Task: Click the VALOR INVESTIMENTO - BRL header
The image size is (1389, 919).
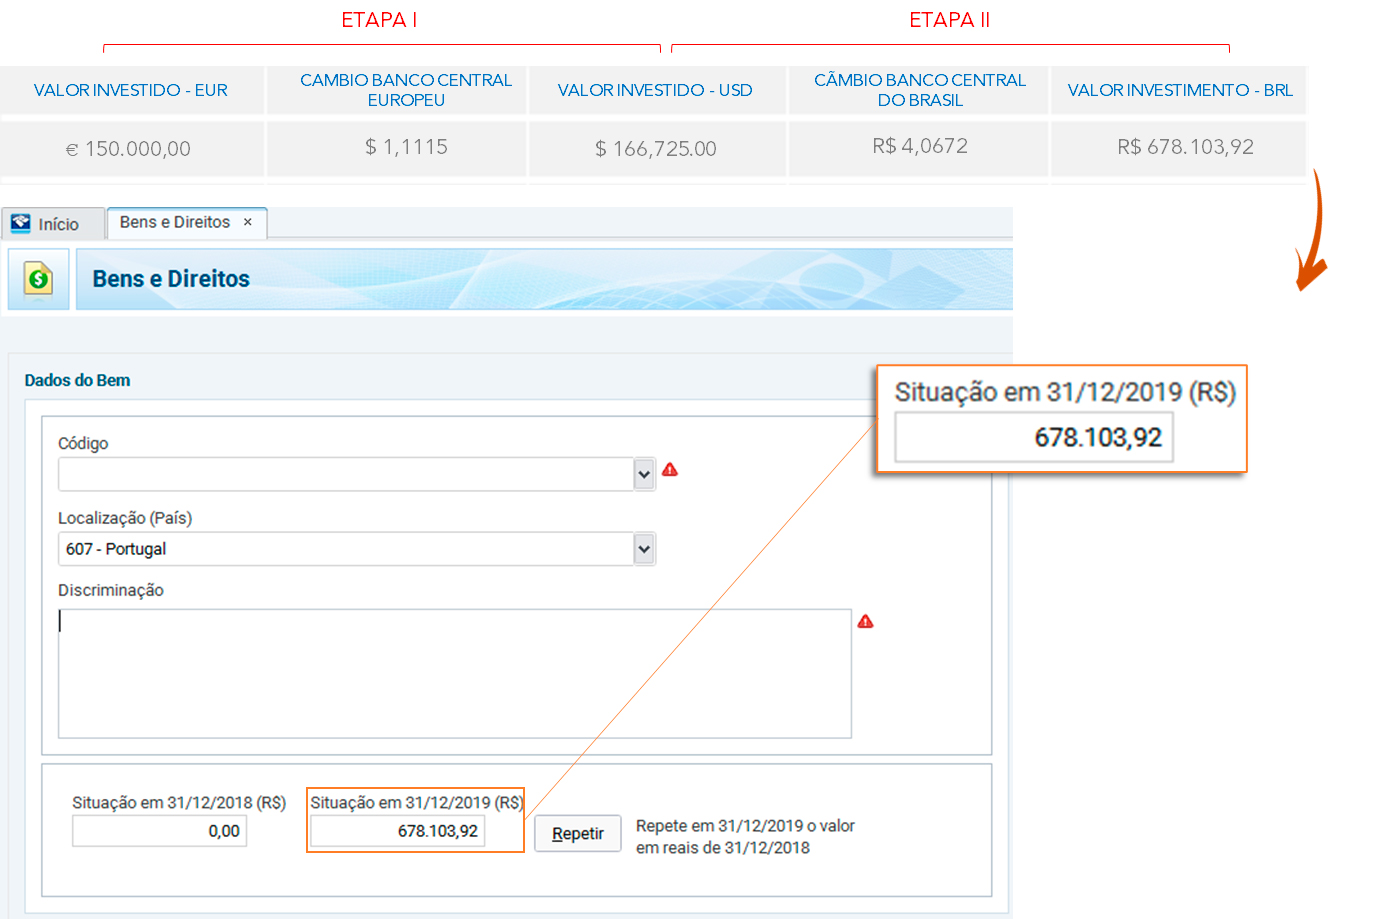Action: [1179, 90]
